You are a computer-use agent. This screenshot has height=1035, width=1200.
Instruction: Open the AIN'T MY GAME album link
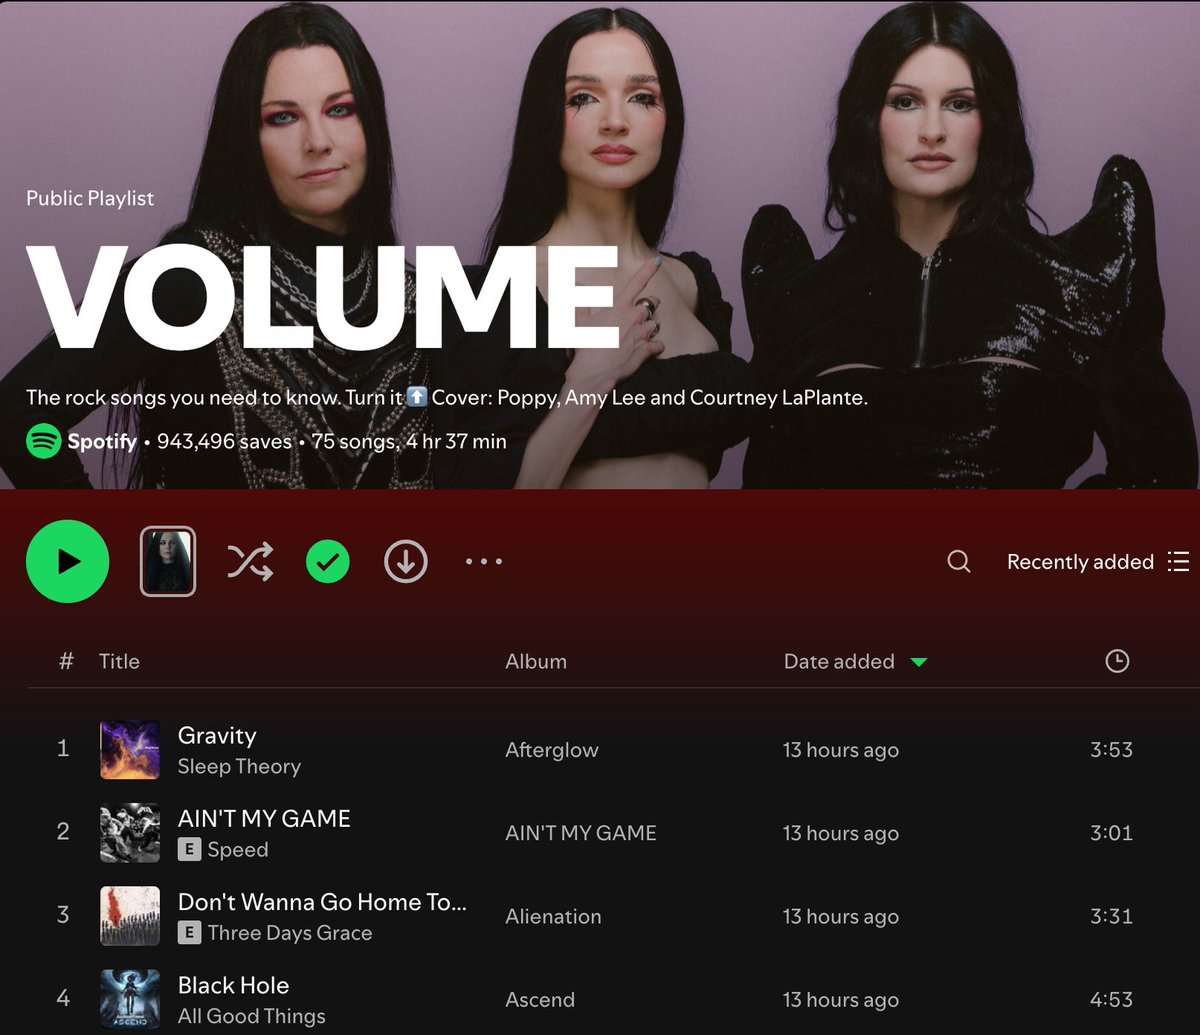(x=581, y=833)
